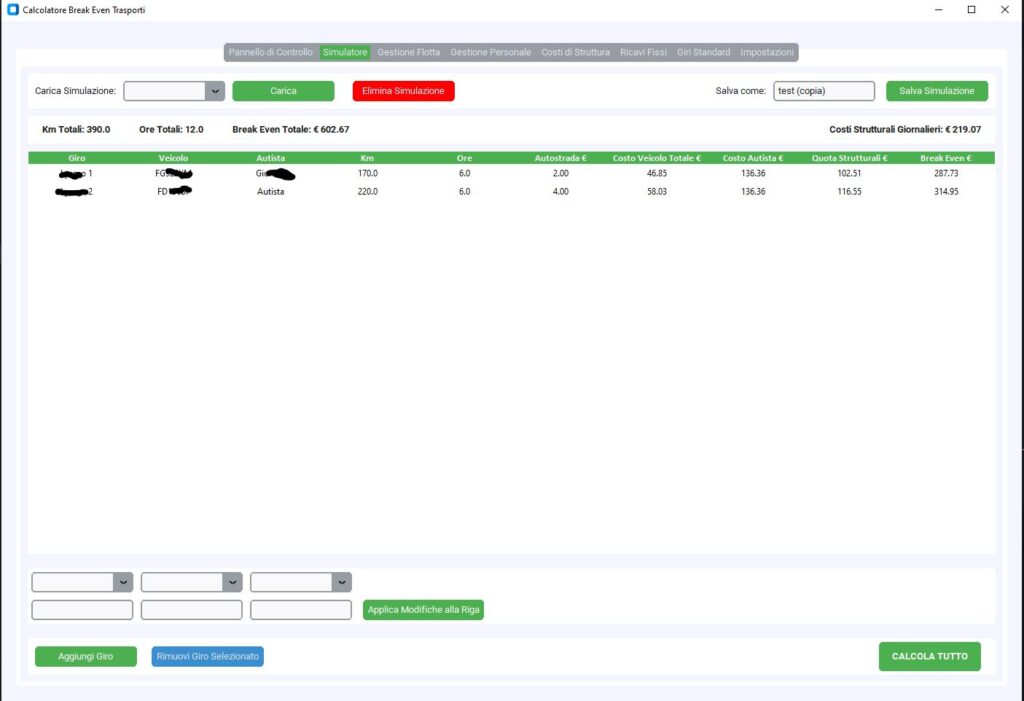Select the Costi di Struttura tab
Viewport: 1024px width, 701px height.
pyautogui.click(x=575, y=52)
